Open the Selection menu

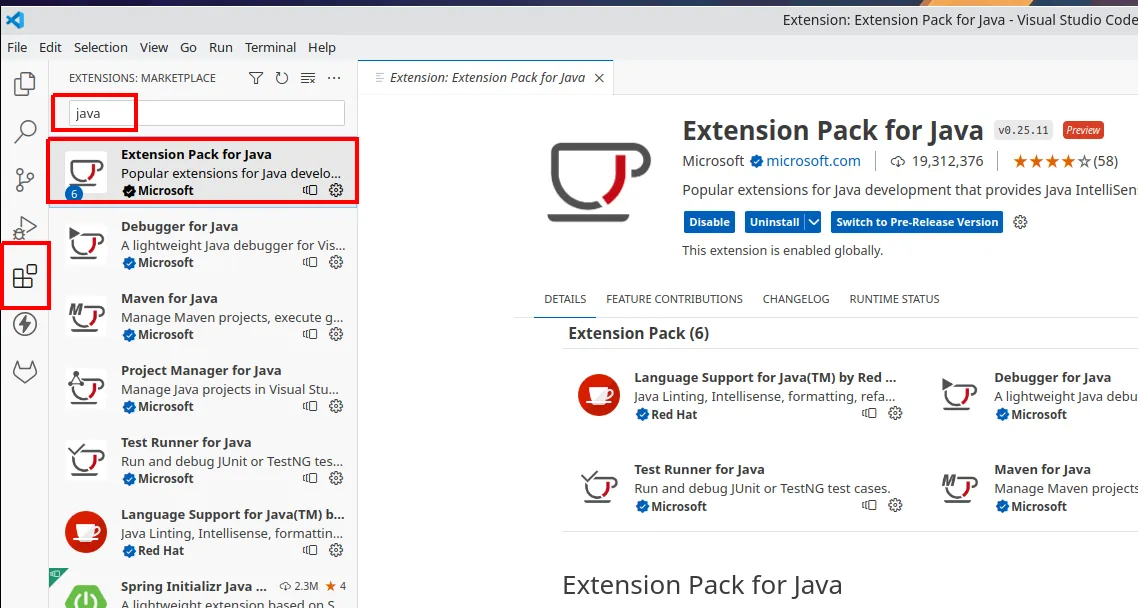100,47
